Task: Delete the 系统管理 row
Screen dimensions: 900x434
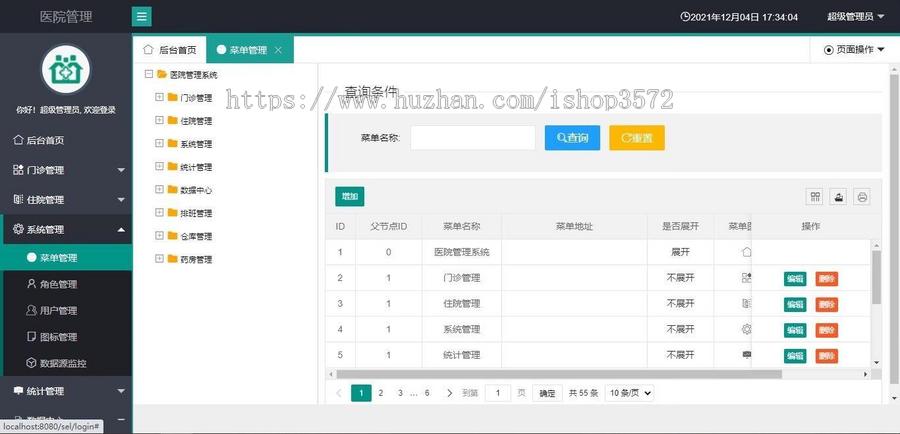Action: (827, 330)
